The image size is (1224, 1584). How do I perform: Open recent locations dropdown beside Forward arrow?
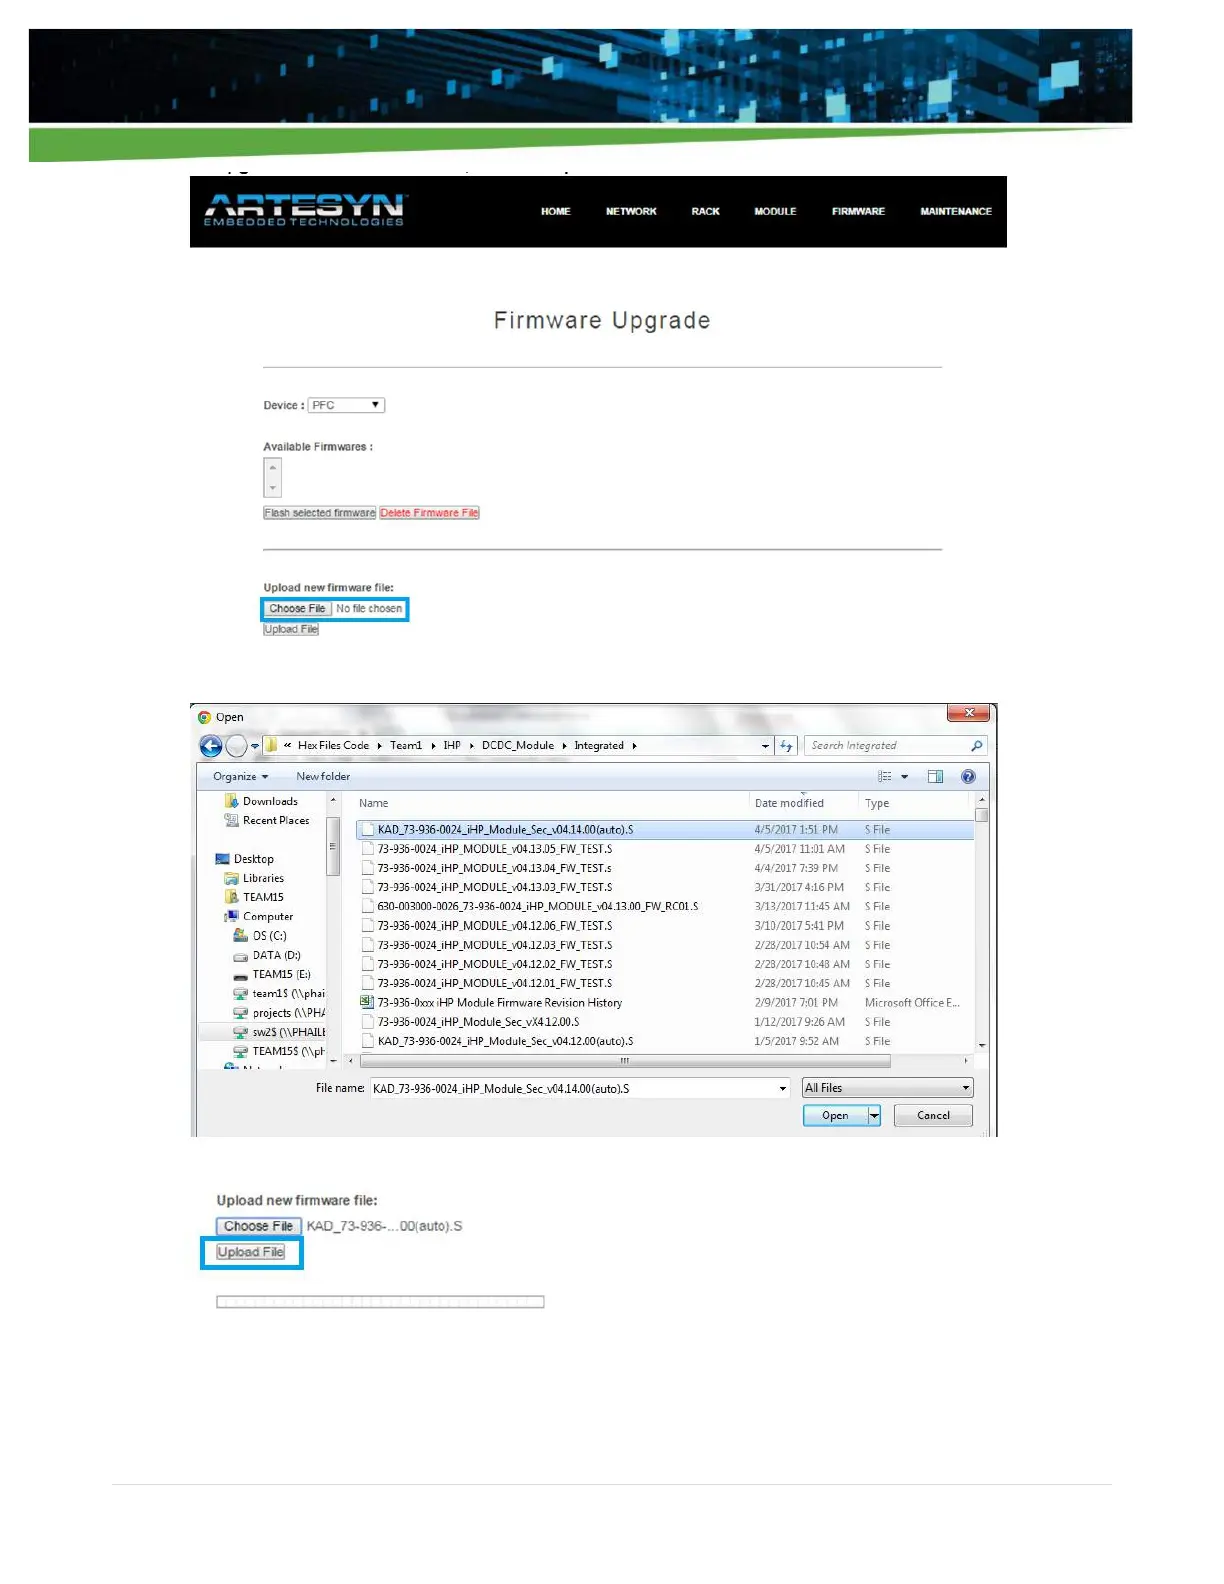tap(255, 746)
